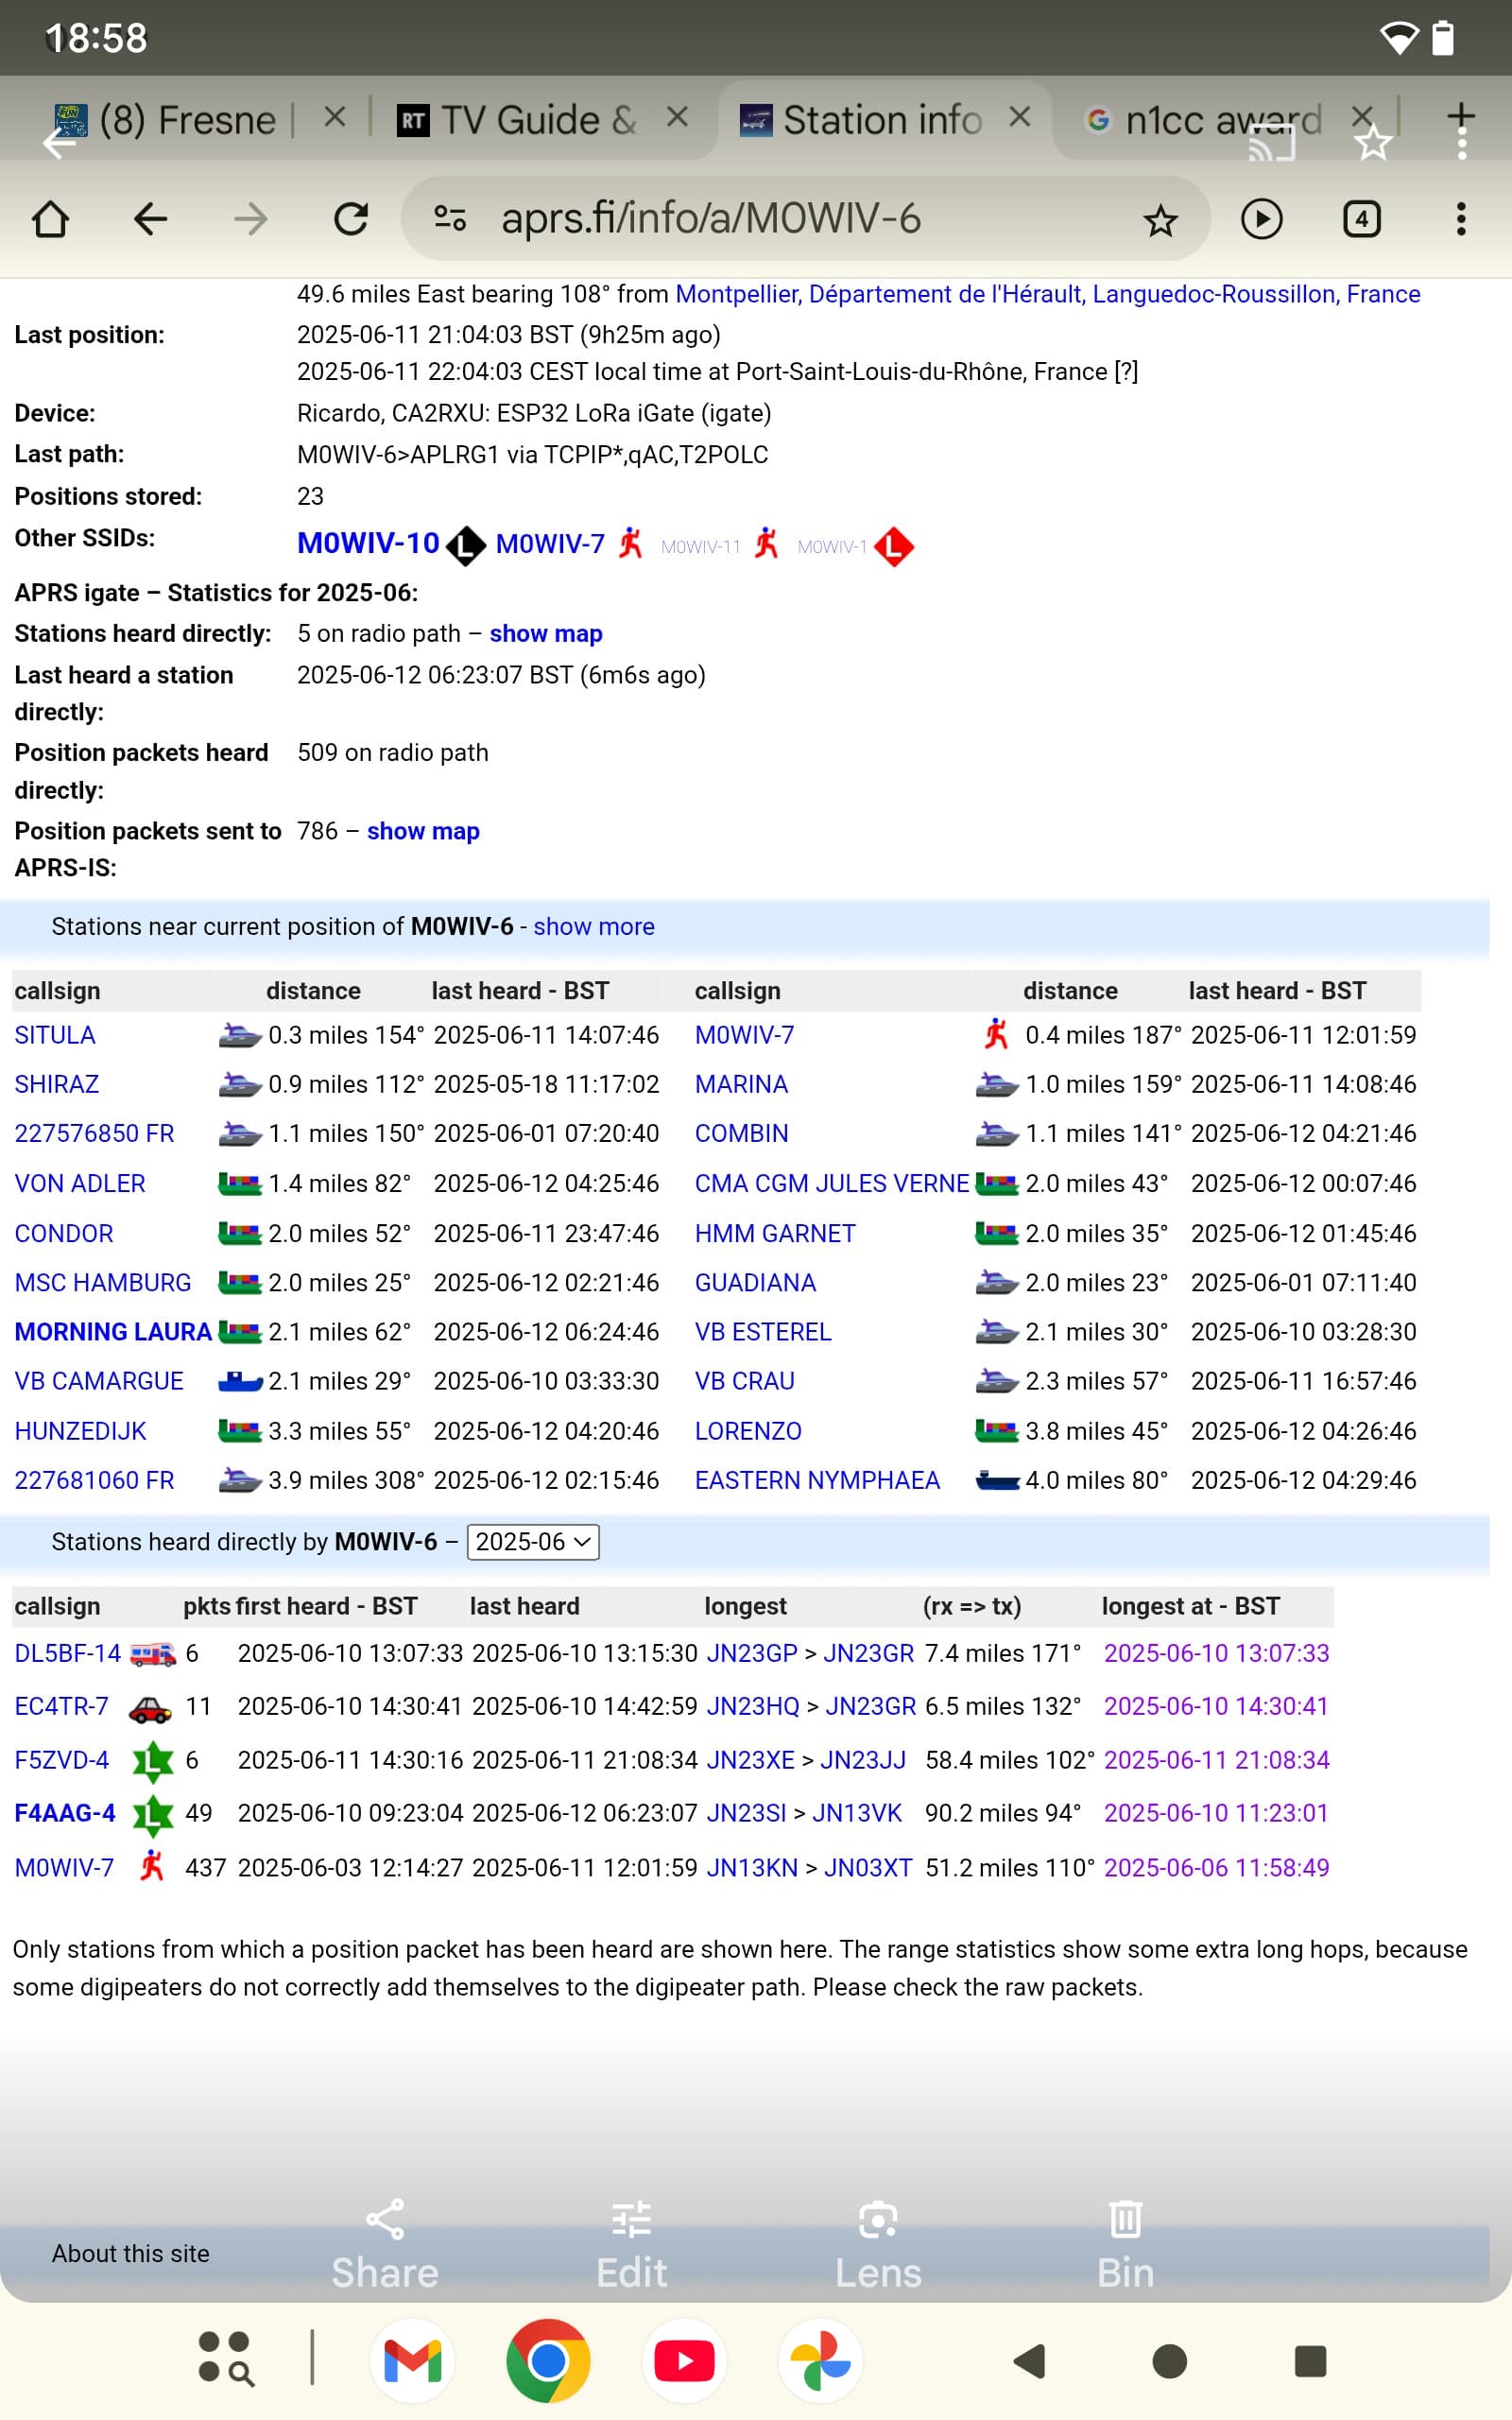Tap the green star icon beside F5ZVD-4
The height and width of the screenshot is (2420, 1512).
point(153,1761)
